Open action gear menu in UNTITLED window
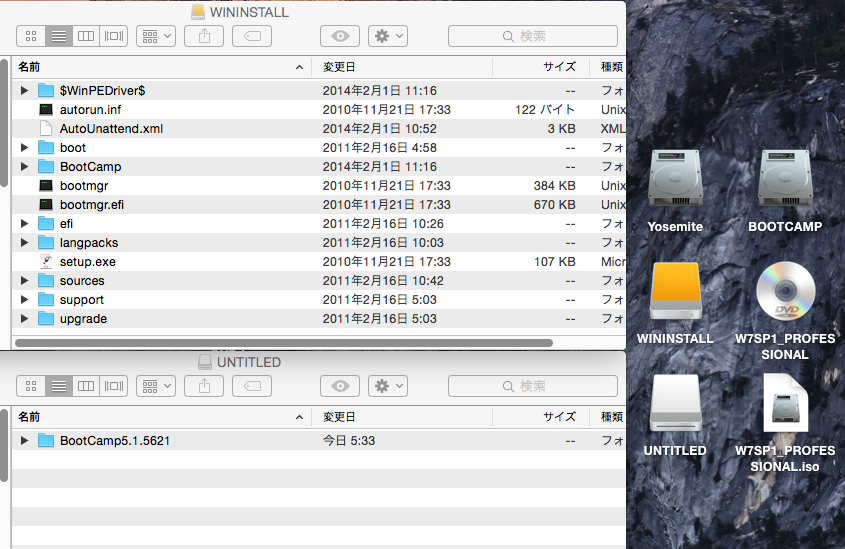 click(x=388, y=386)
